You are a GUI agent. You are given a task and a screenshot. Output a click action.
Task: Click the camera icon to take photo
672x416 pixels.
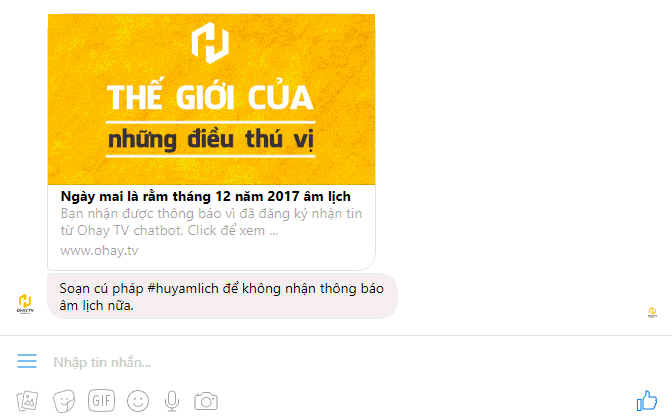[x=206, y=401]
